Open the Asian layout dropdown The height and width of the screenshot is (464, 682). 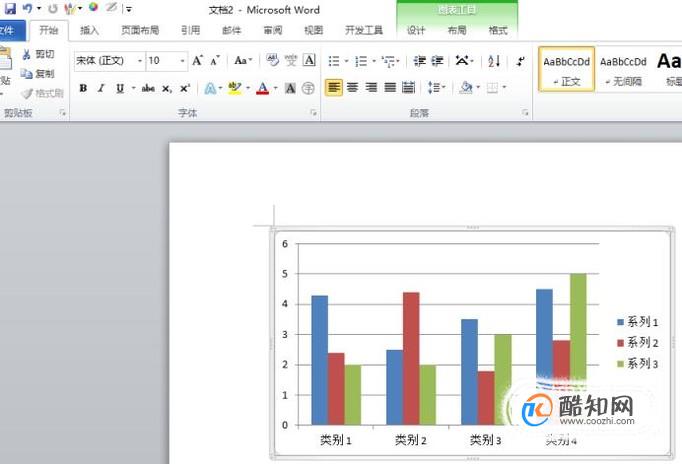tap(465, 60)
